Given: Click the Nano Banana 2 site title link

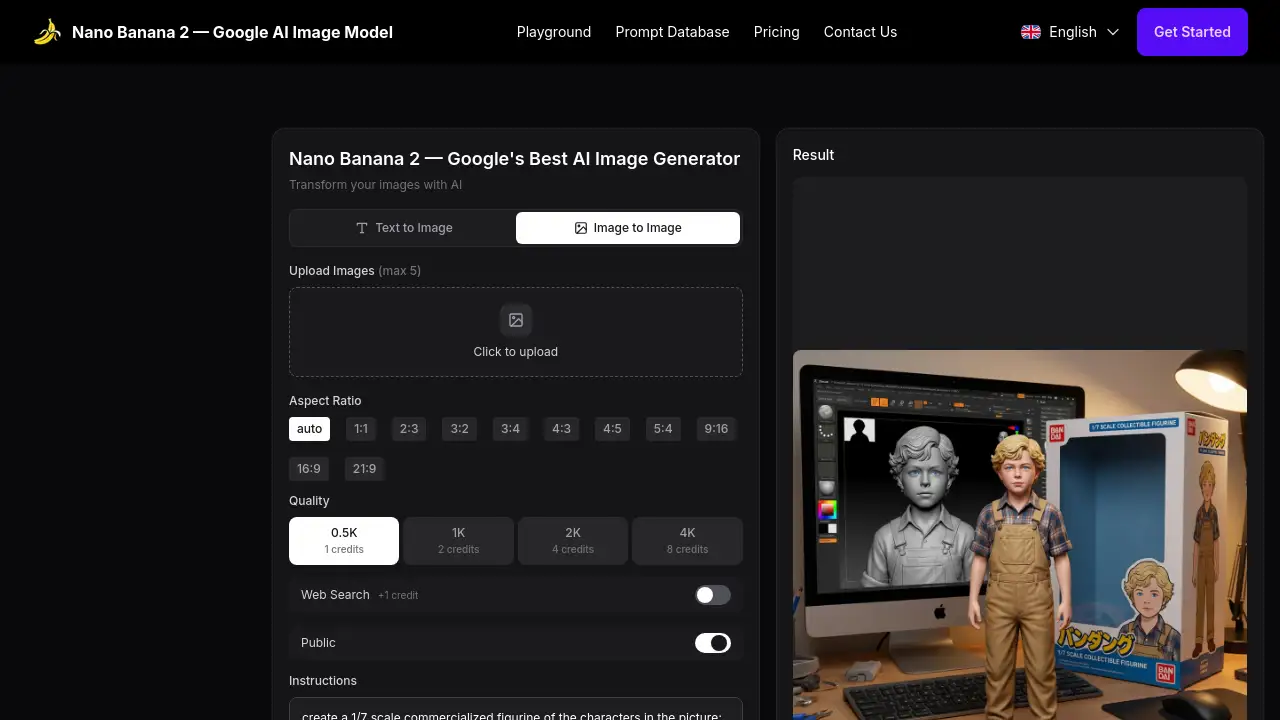Looking at the screenshot, I should coord(232,32).
